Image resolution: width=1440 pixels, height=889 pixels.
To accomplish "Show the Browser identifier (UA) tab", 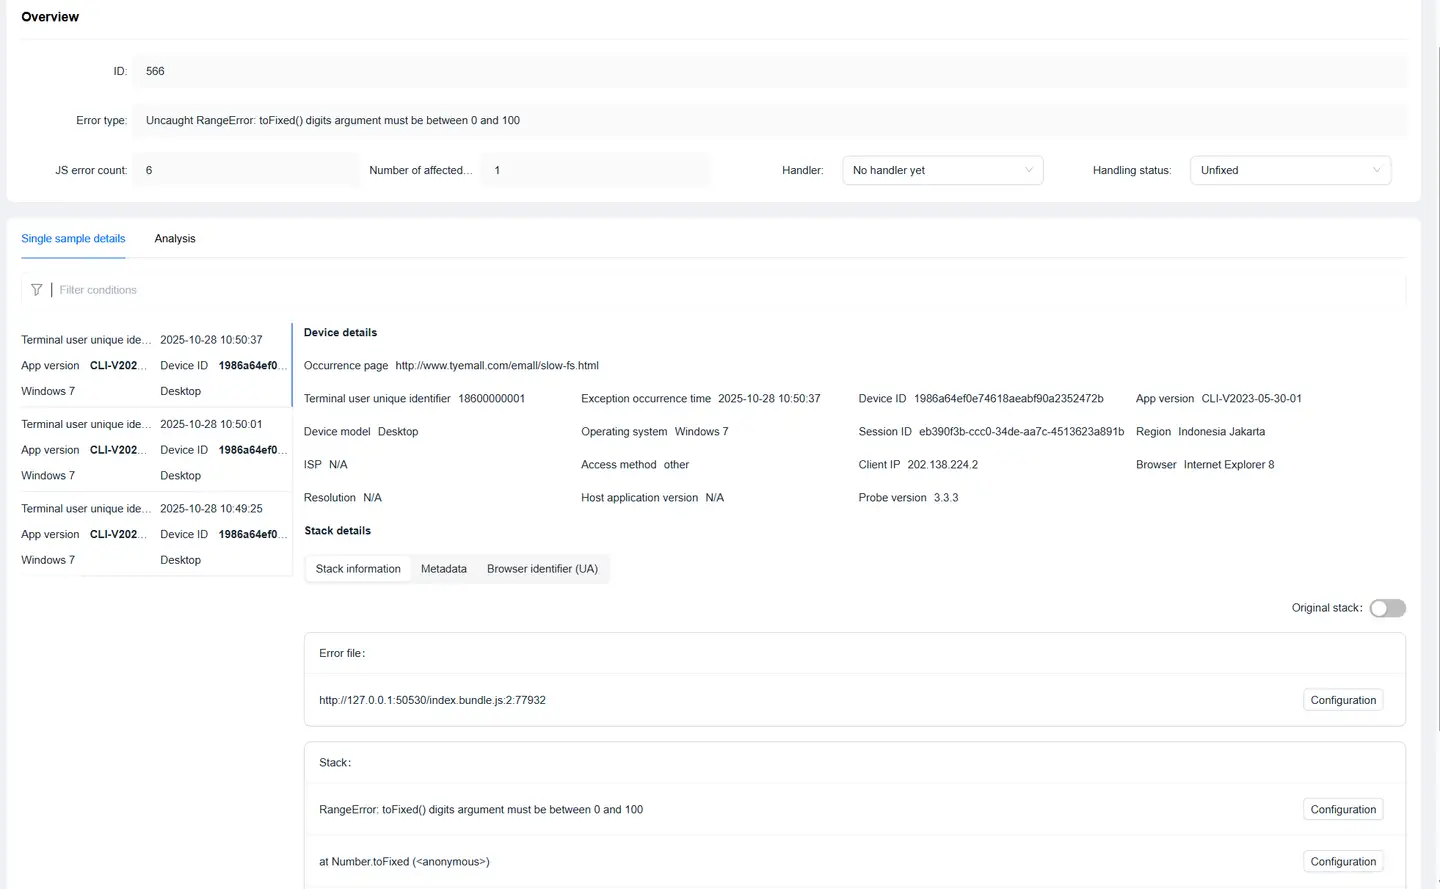I will coord(542,569).
